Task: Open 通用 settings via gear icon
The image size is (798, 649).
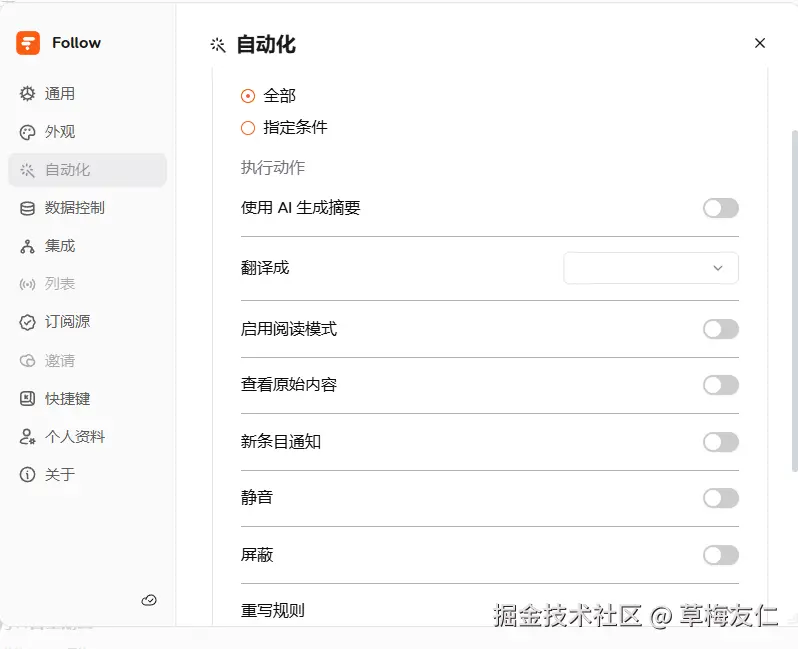Action: pos(27,94)
